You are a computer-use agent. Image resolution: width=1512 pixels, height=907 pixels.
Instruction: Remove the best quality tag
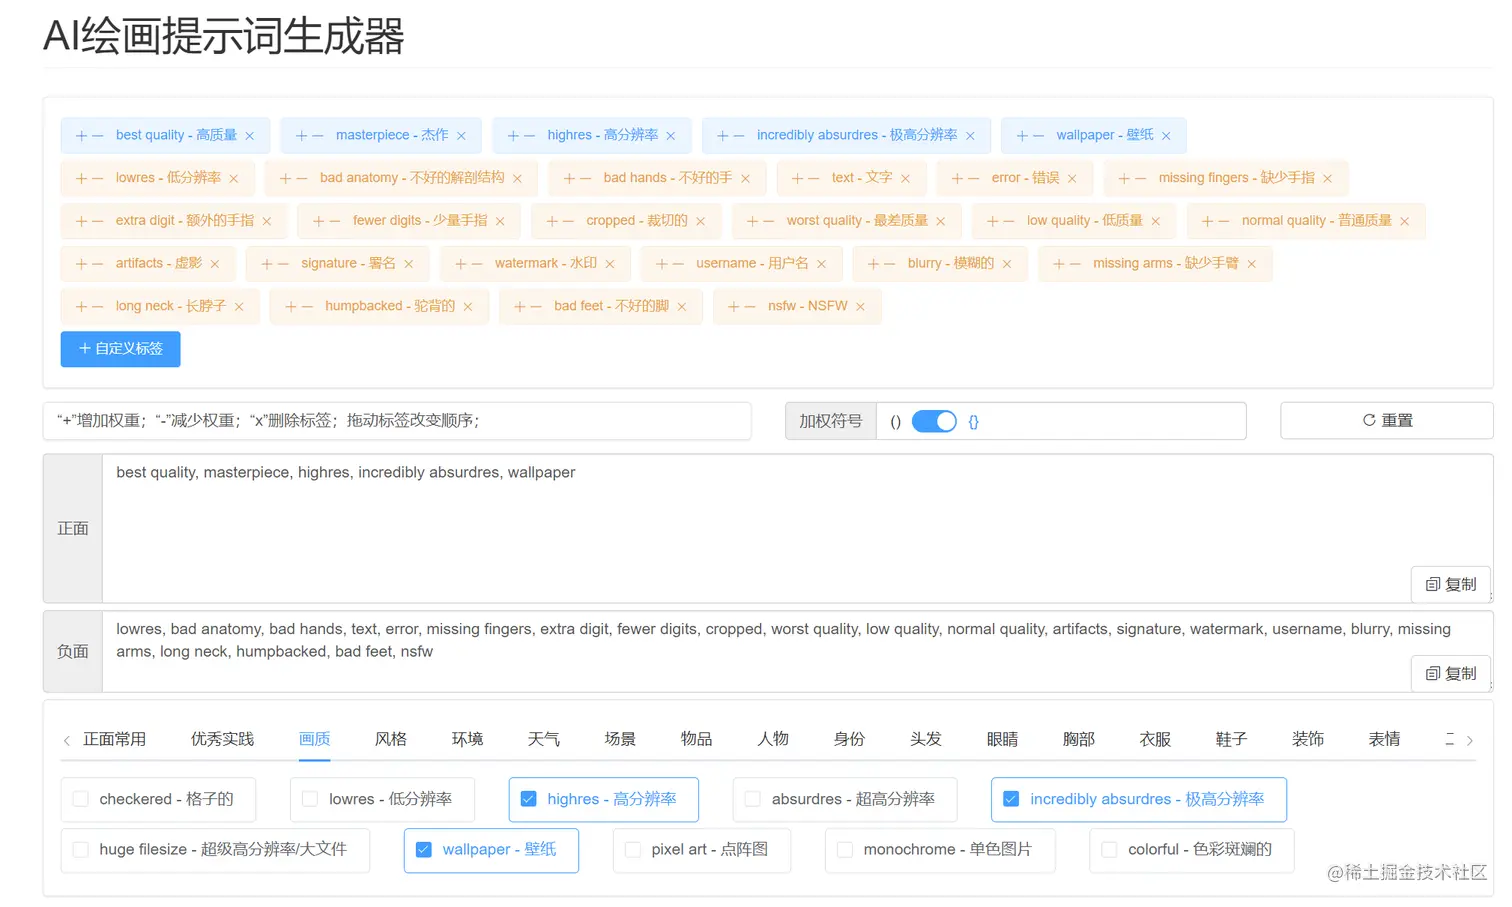coord(250,136)
